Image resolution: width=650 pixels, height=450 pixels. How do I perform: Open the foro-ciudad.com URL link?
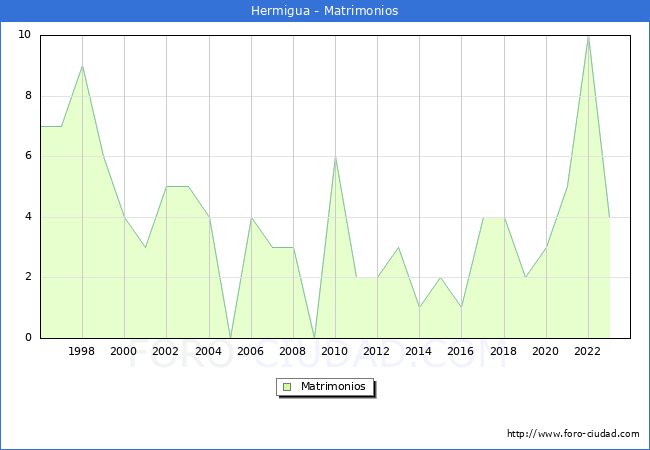(573, 434)
